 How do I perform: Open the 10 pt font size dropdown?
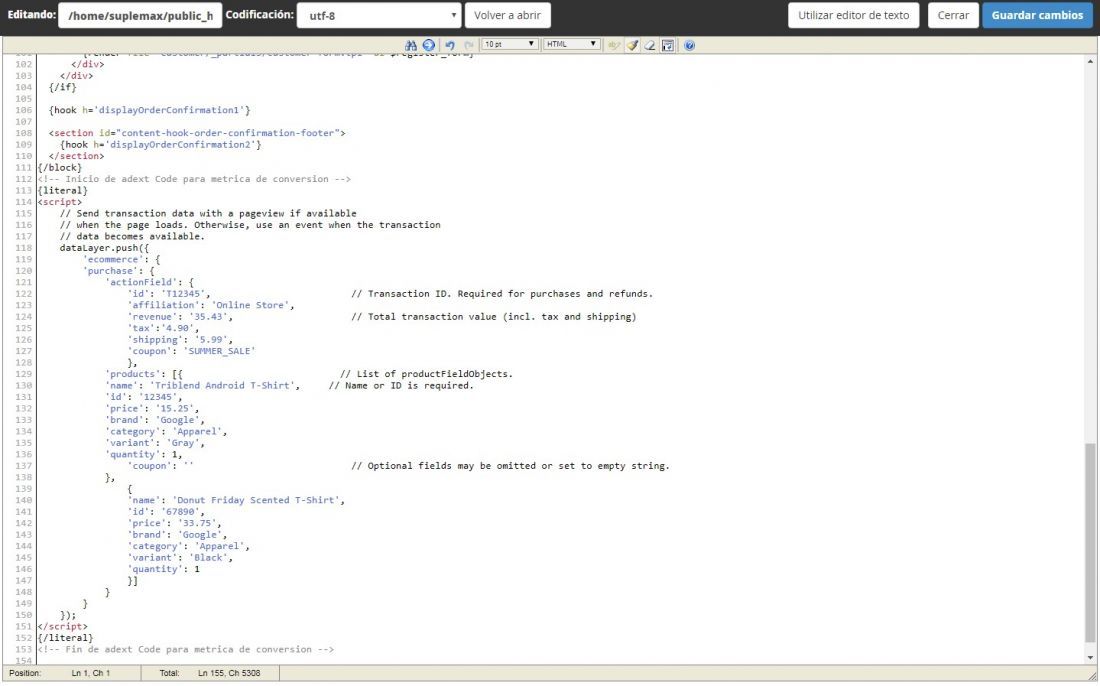click(x=509, y=44)
